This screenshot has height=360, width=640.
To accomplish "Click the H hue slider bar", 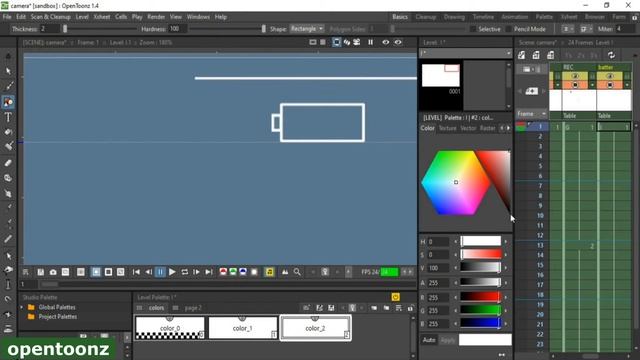I will [x=481, y=242].
